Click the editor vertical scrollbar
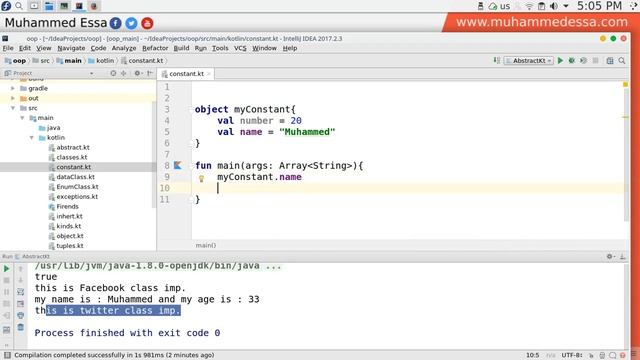Viewport: 640px width, 360px height. point(627,155)
